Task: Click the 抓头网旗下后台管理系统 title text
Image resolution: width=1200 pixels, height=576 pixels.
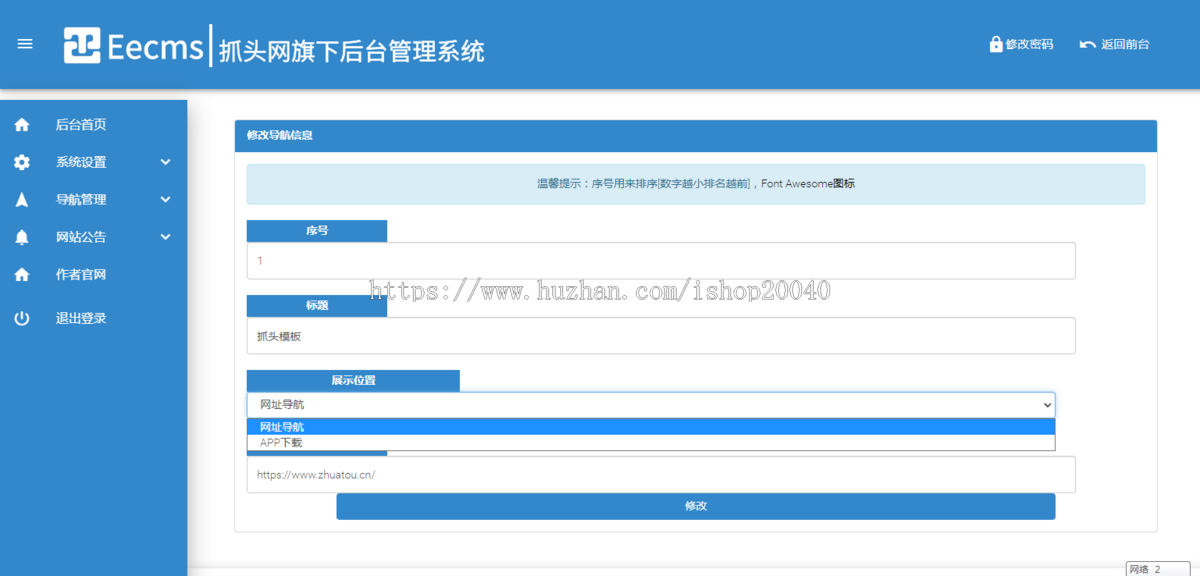Action: [351, 50]
